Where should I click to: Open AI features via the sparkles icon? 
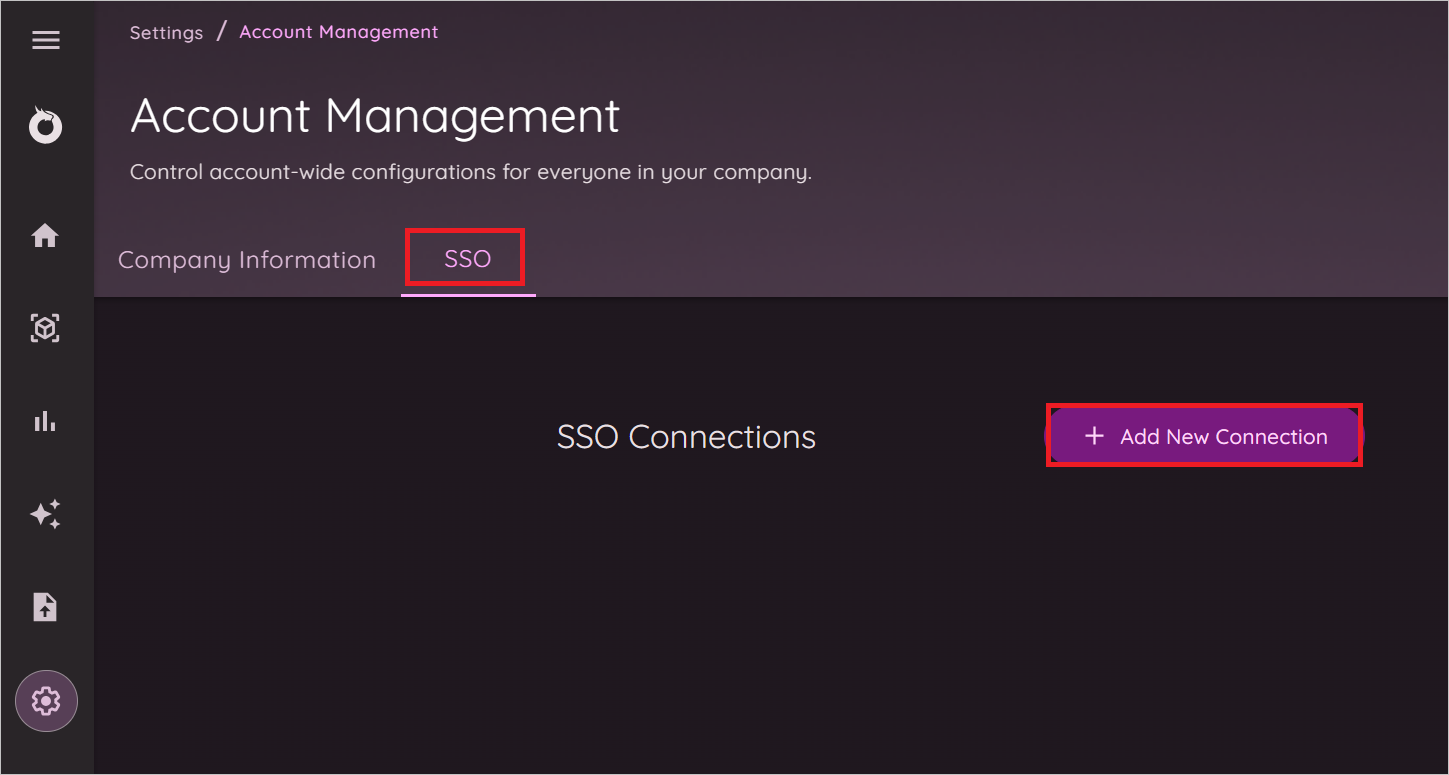click(x=45, y=514)
